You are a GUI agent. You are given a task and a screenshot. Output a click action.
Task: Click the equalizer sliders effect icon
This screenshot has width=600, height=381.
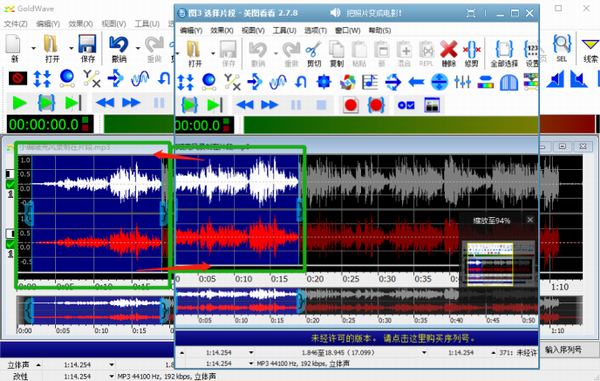(462, 81)
